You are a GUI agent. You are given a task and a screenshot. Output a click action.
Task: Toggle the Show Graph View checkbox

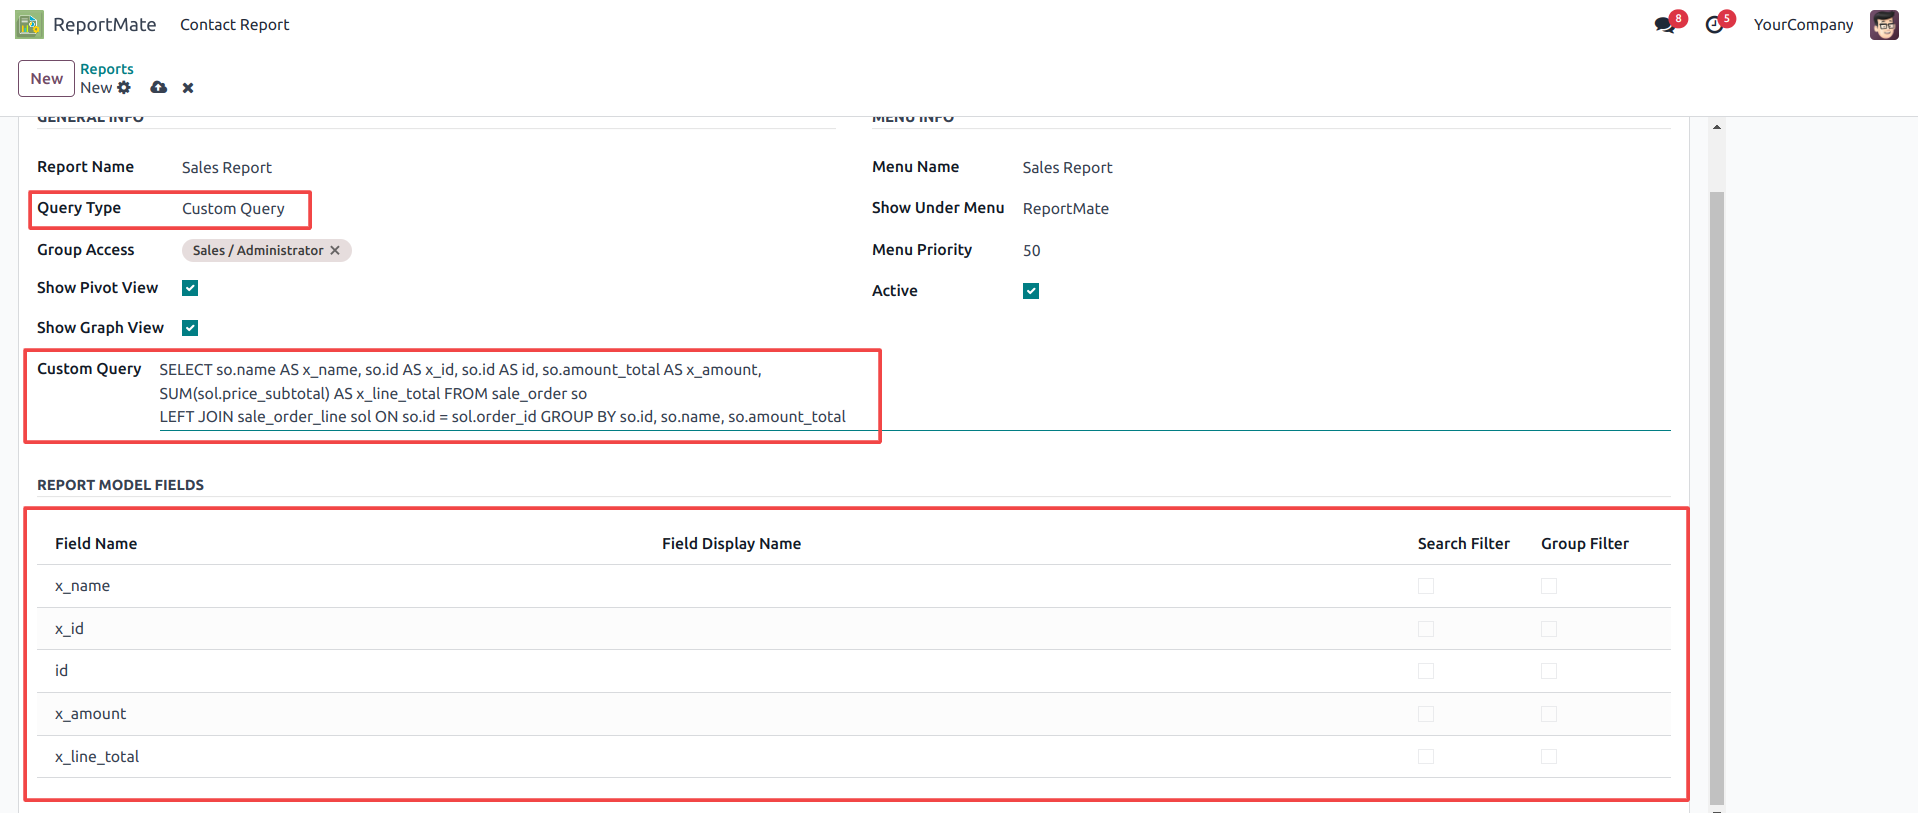pyautogui.click(x=190, y=328)
